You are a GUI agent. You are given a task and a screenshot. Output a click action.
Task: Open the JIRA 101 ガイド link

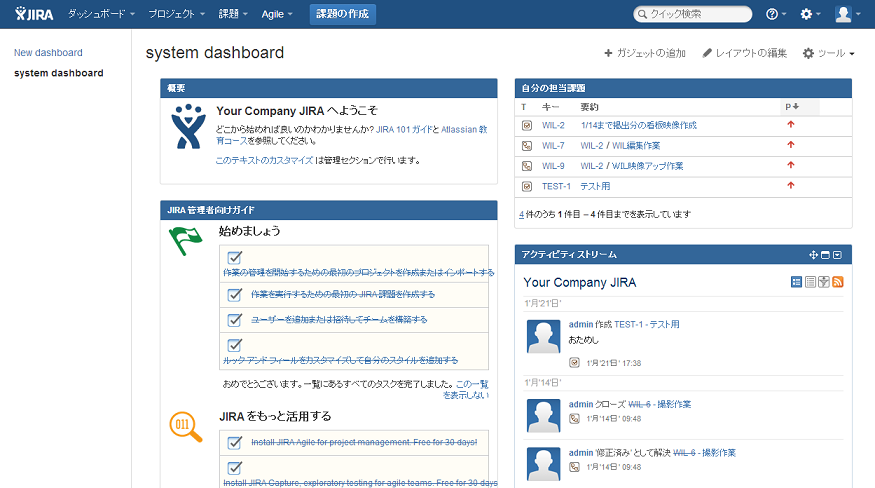point(404,130)
